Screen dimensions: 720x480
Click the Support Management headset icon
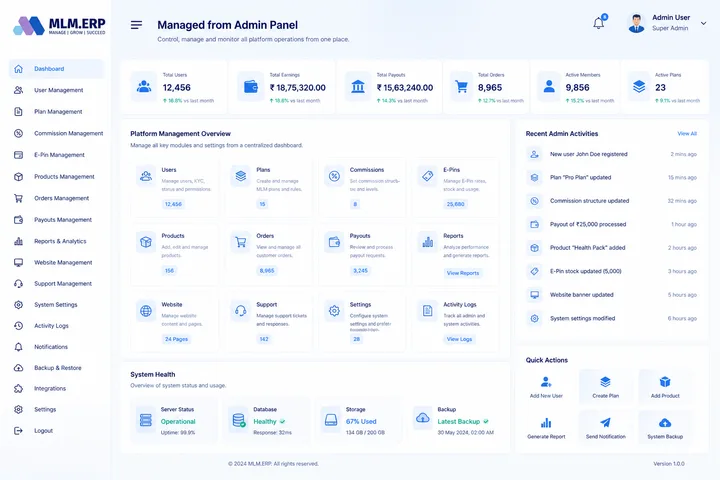click(x=18, y=283)
